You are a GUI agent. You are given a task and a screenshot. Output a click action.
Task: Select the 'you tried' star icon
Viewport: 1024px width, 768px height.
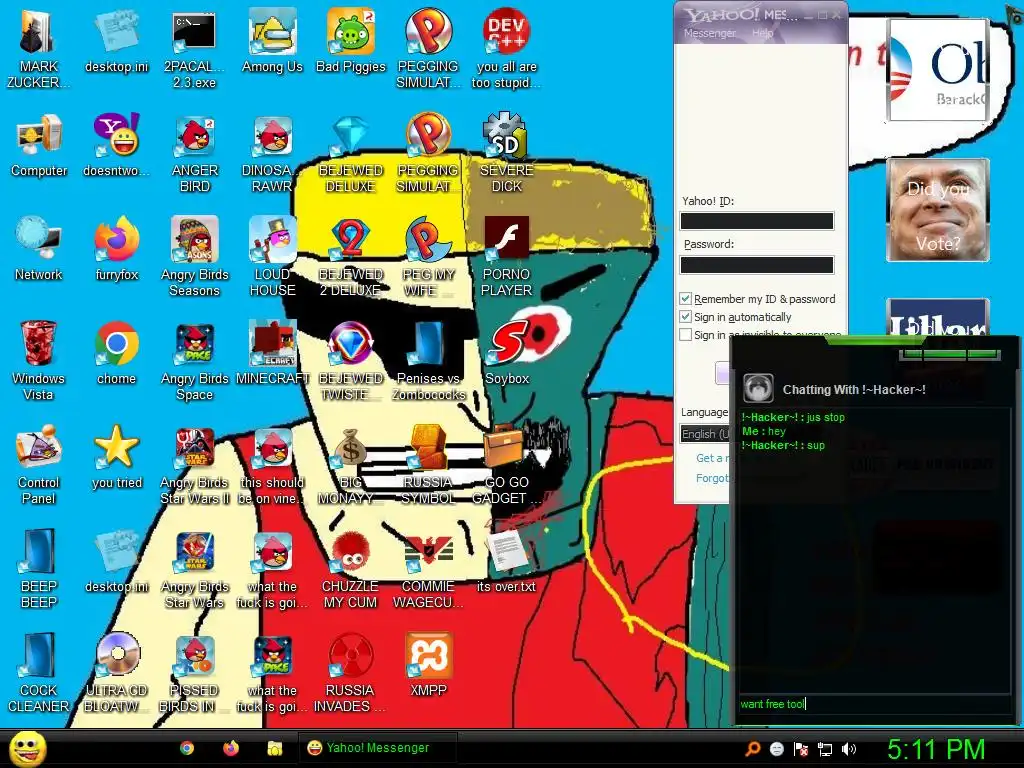[x=117, y=456]
